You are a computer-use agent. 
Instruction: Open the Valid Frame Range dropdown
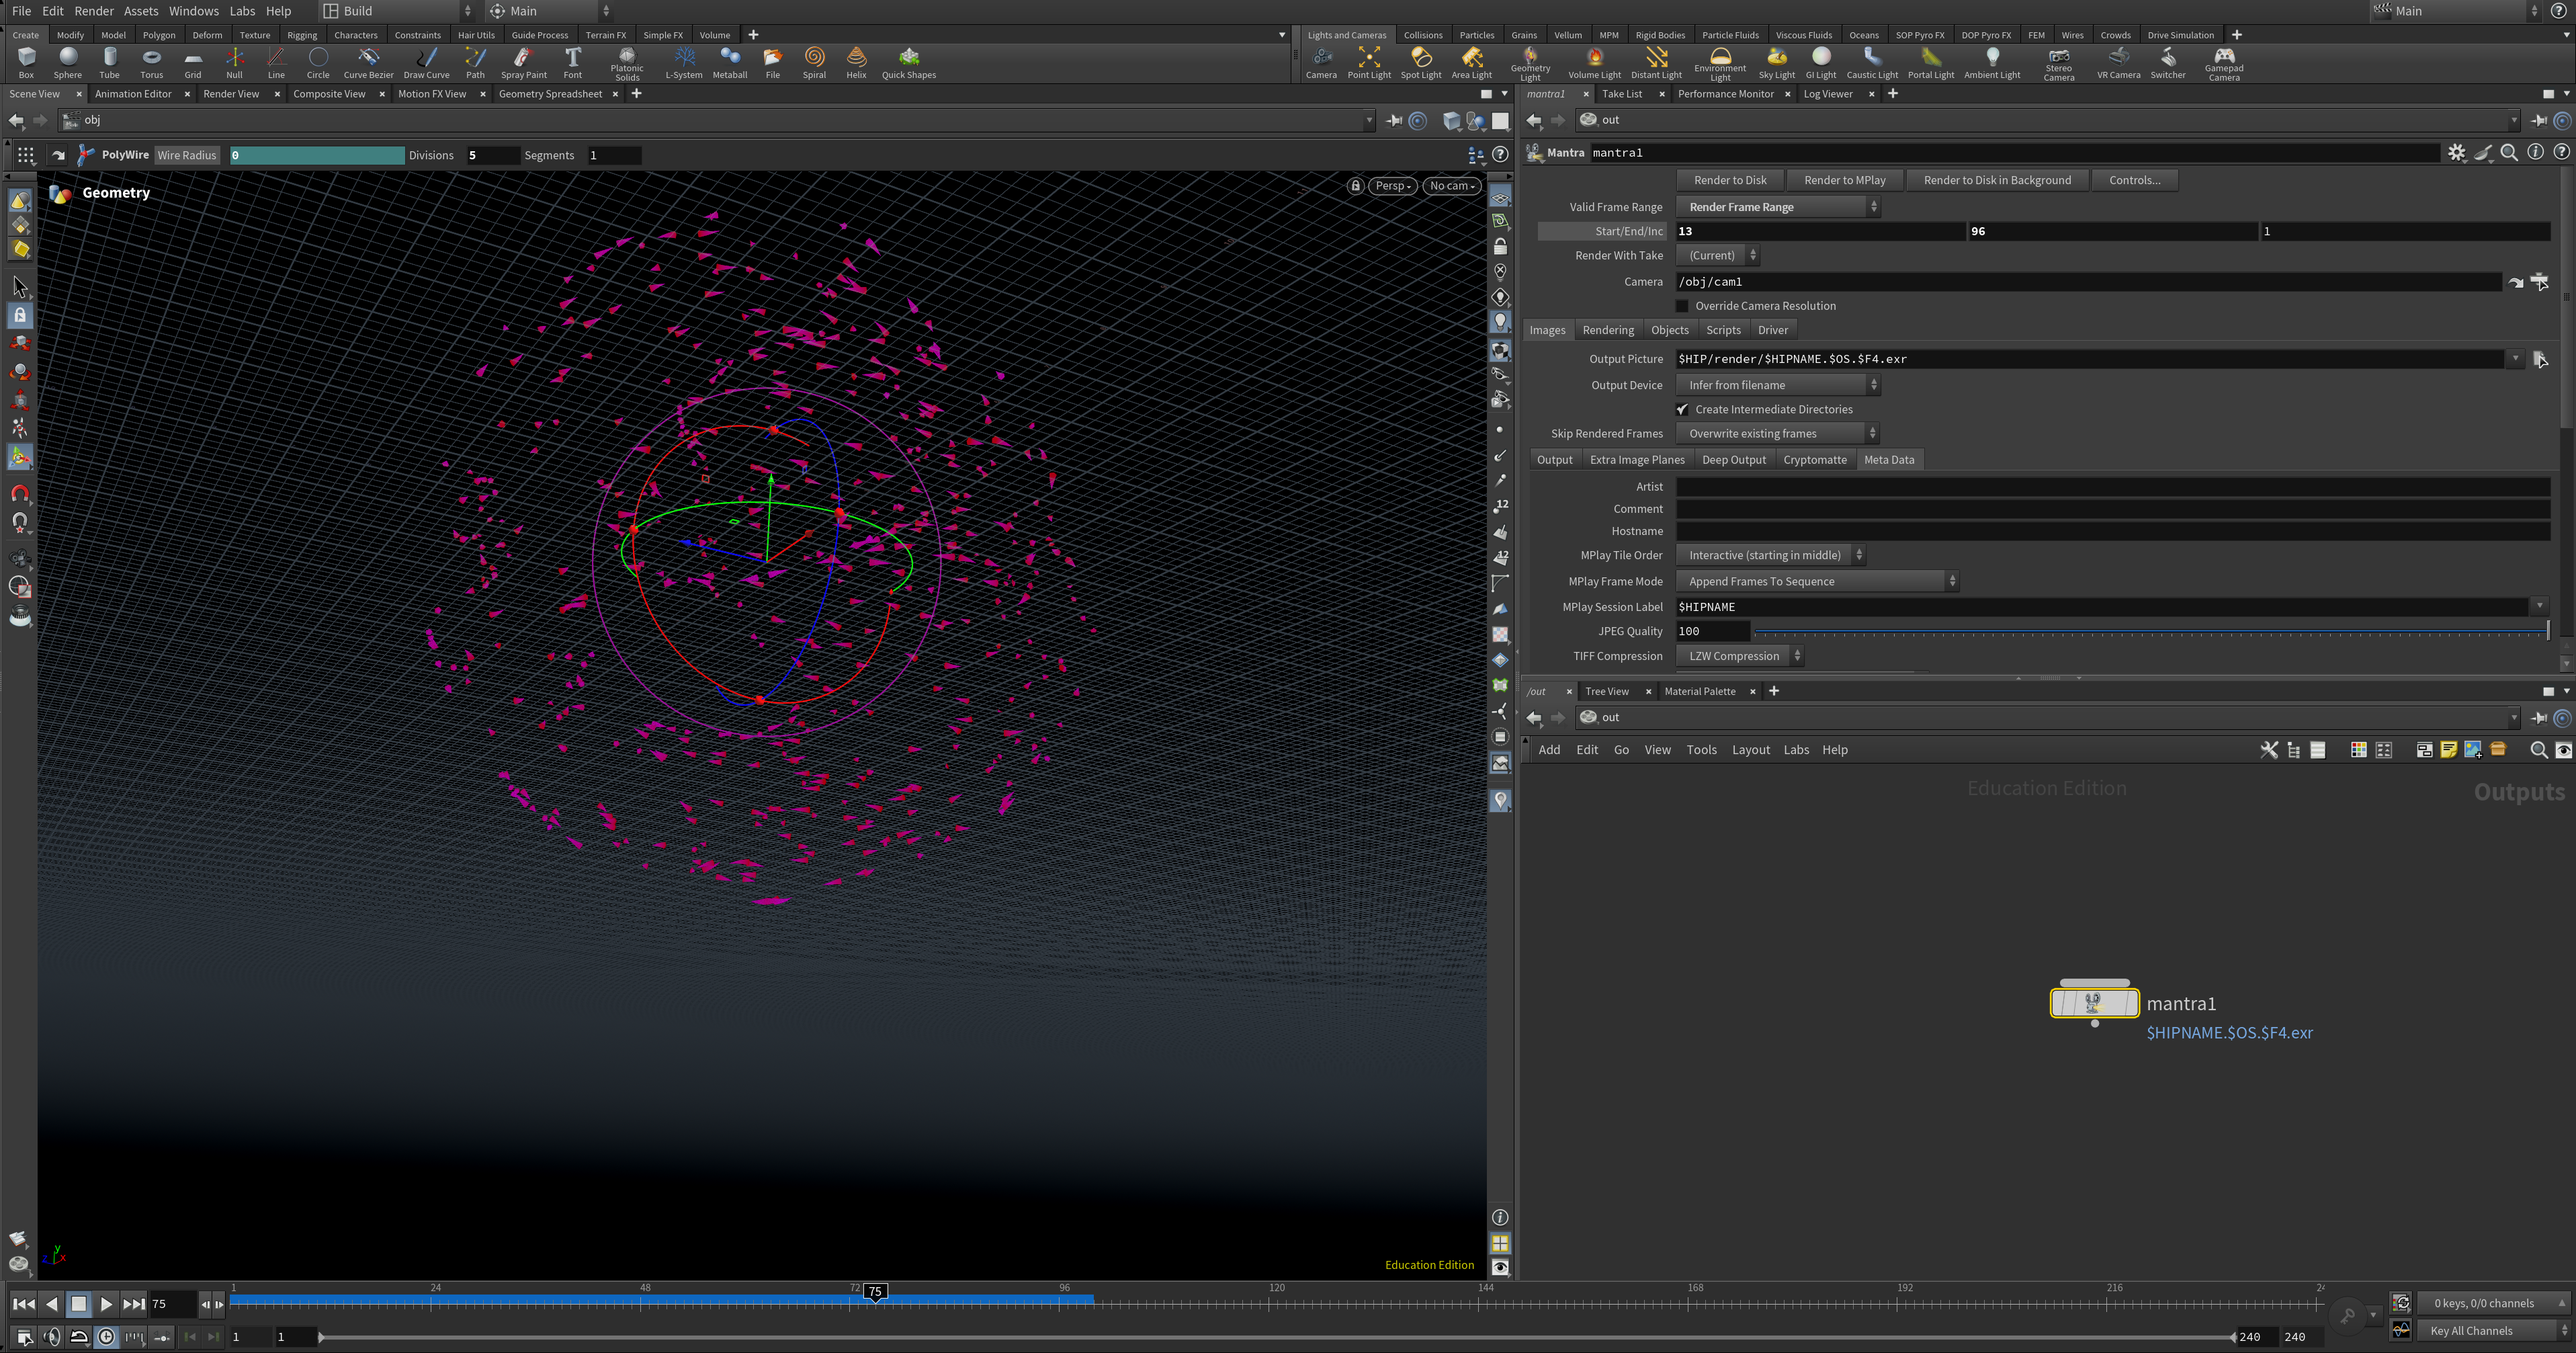click(1778, 207)
